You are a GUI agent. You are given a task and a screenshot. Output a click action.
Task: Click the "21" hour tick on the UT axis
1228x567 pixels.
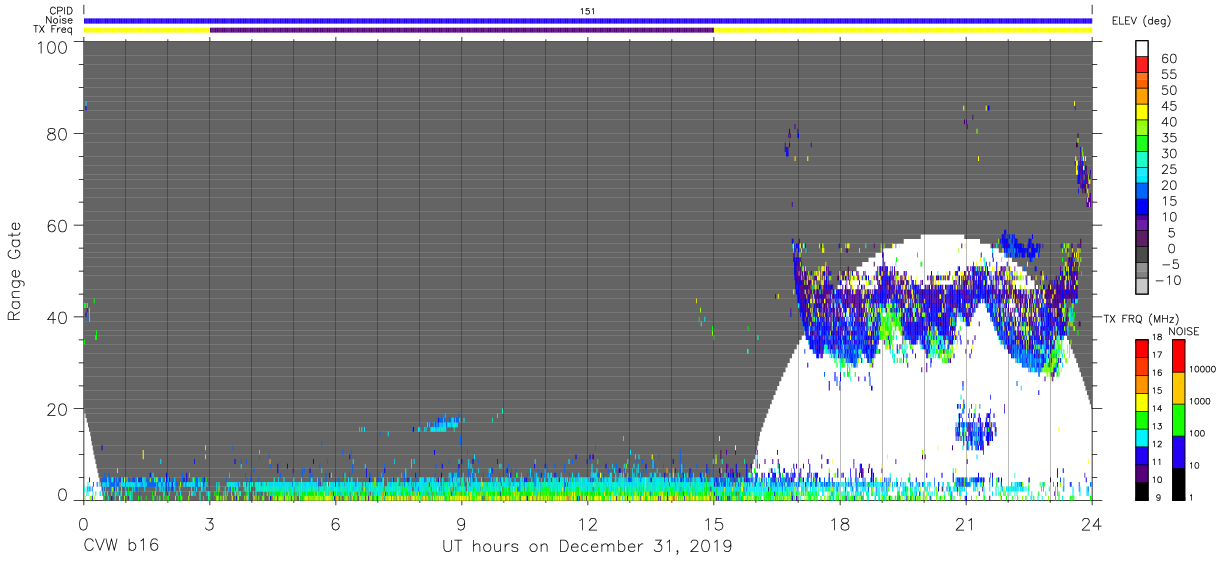point(966,523)
